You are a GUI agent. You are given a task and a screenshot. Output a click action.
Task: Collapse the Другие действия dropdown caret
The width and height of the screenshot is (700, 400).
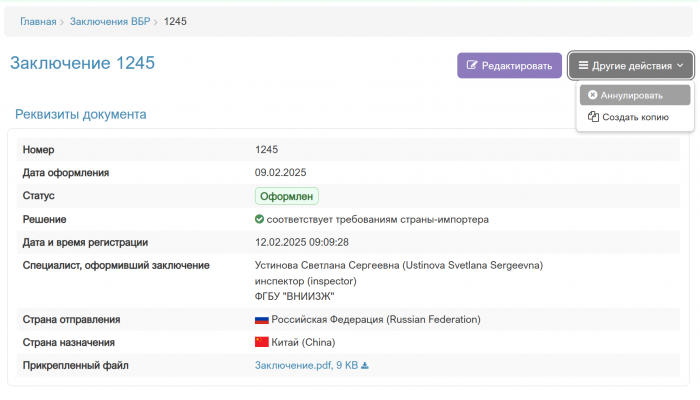[x=680, y=66]
